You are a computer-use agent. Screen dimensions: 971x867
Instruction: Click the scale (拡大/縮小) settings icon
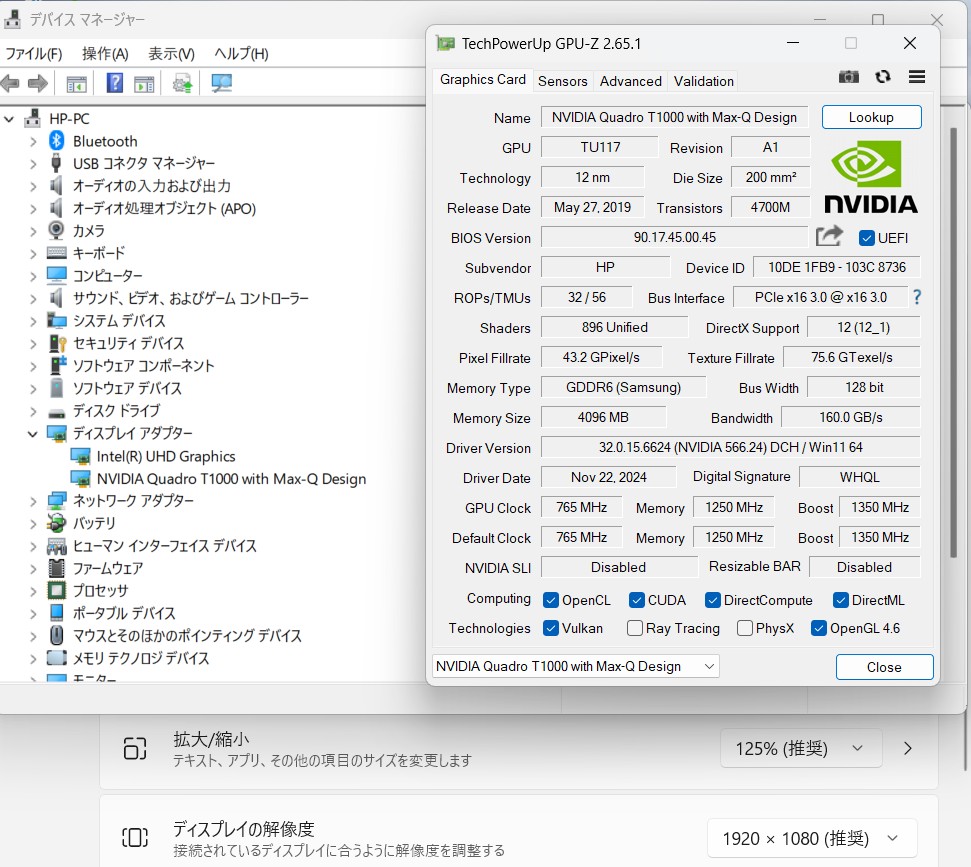click(135, 748)
